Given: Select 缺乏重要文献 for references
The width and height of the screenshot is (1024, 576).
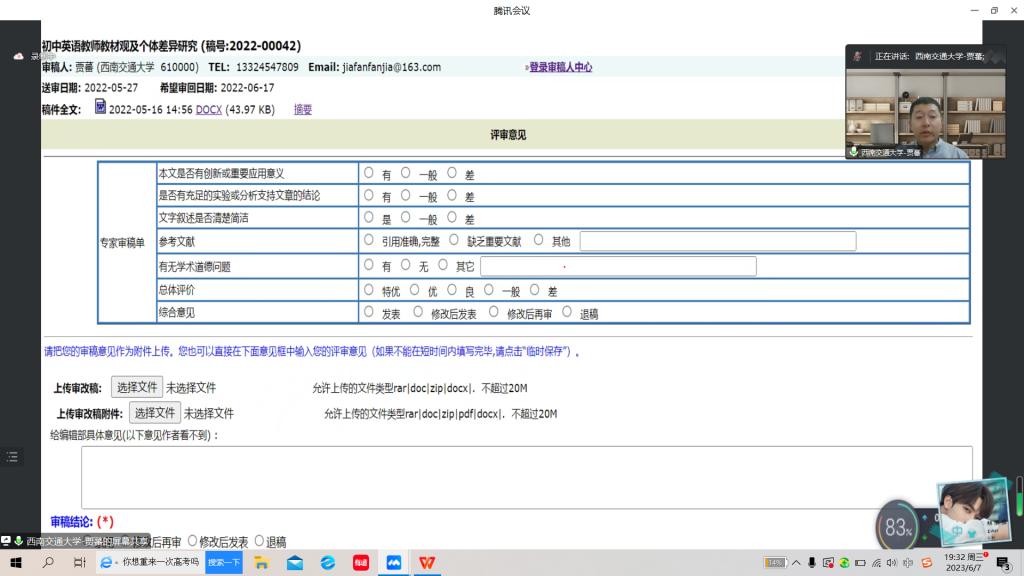Looking at the screenshot, I should [x=455, y=240].
